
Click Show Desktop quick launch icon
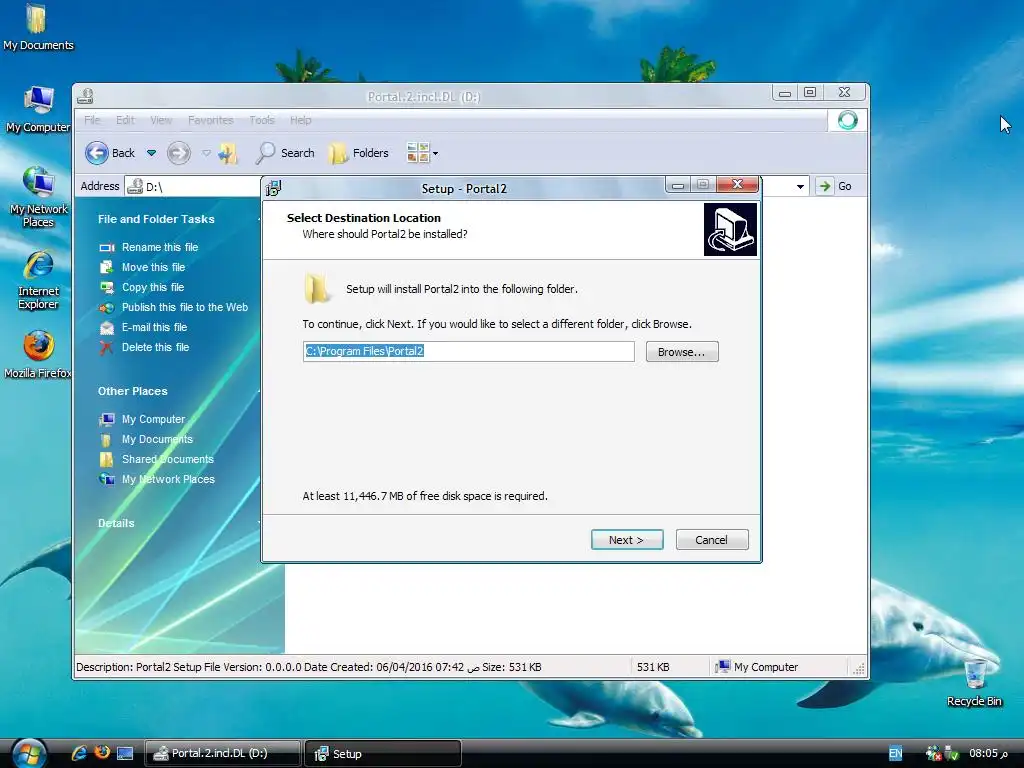(x=125, y=753)
